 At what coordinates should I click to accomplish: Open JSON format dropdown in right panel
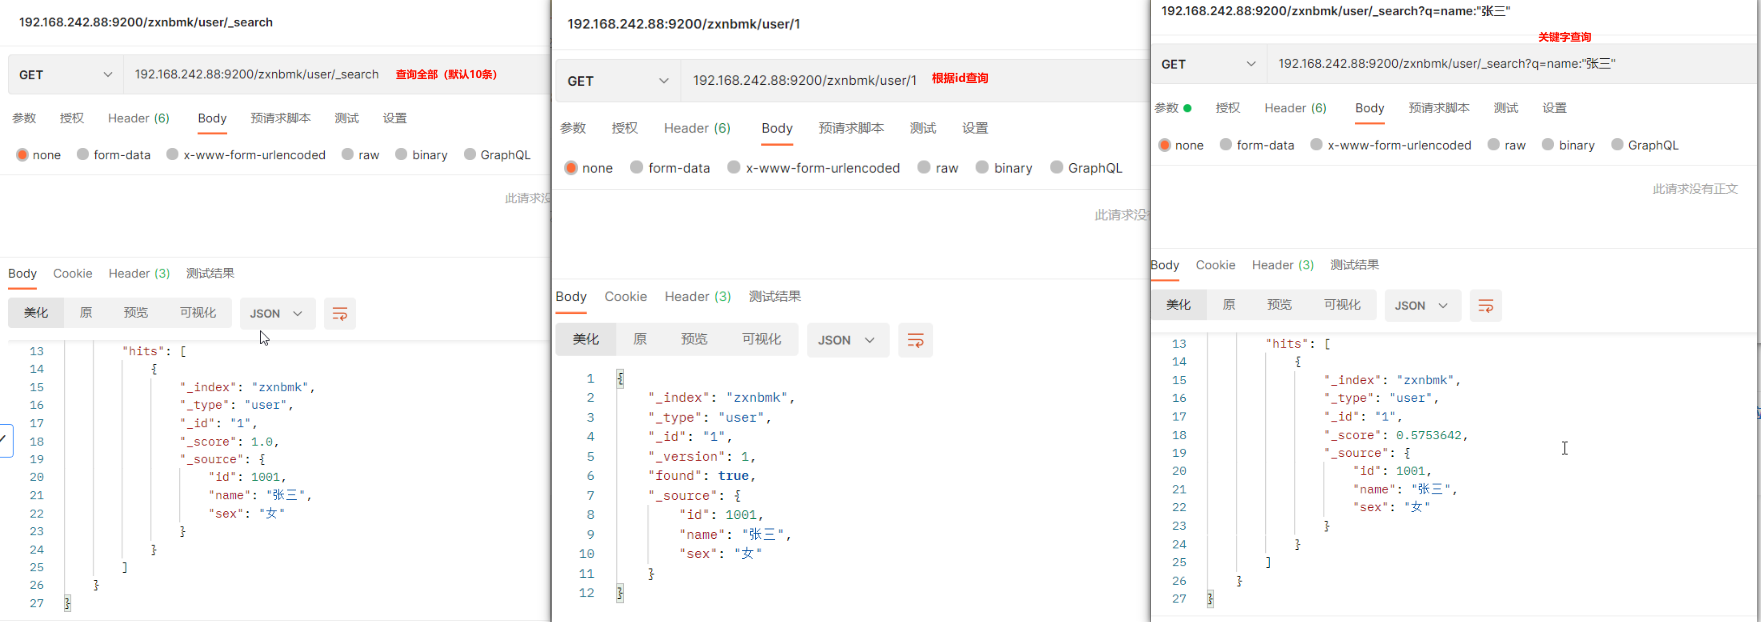(x=1422, y=306)
